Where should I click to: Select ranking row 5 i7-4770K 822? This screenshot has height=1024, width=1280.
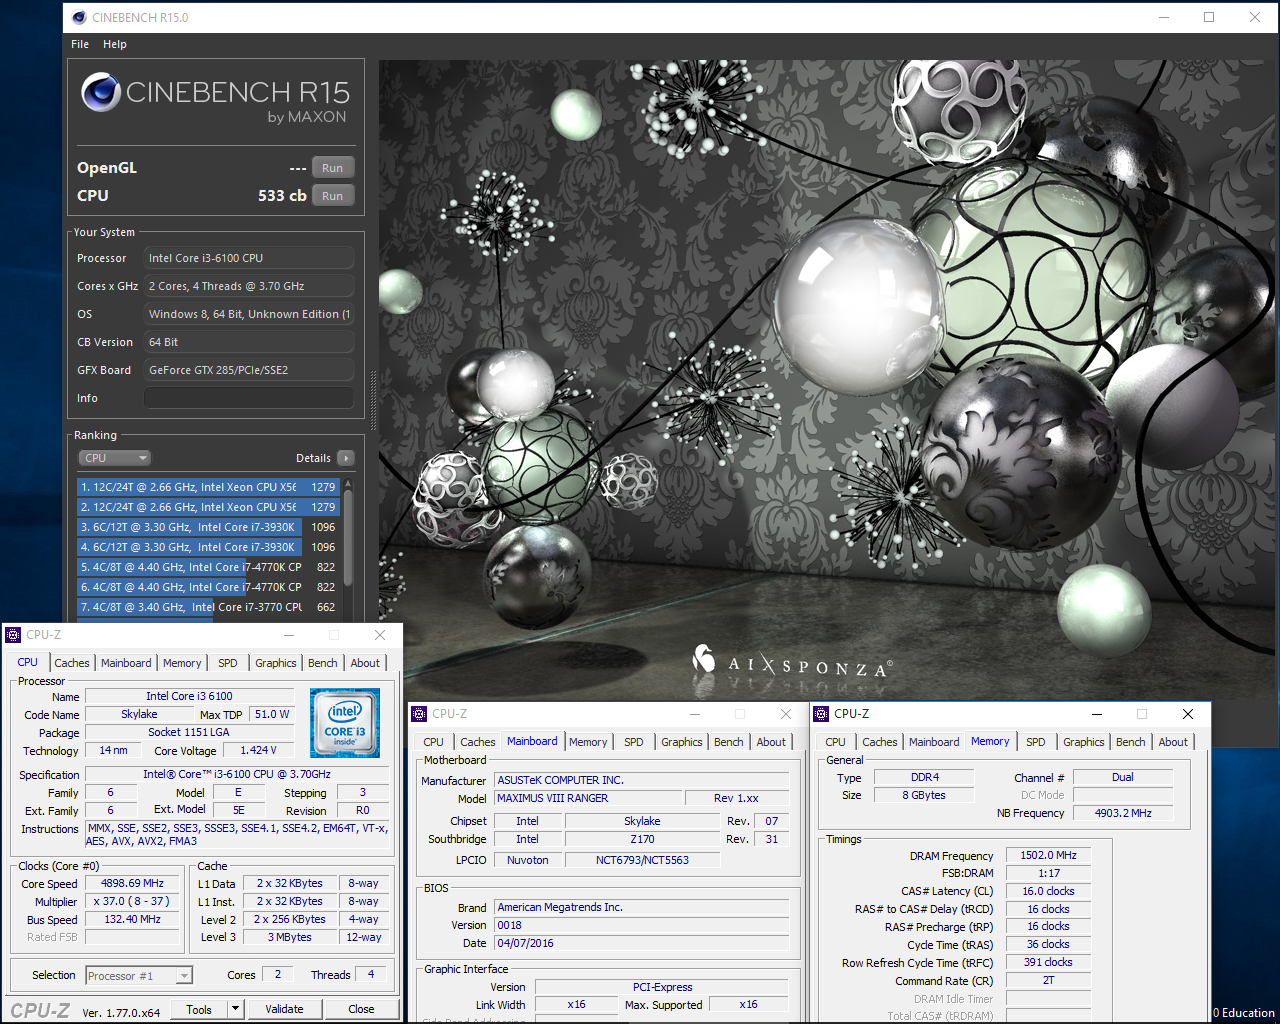click(x=208, y=567)
